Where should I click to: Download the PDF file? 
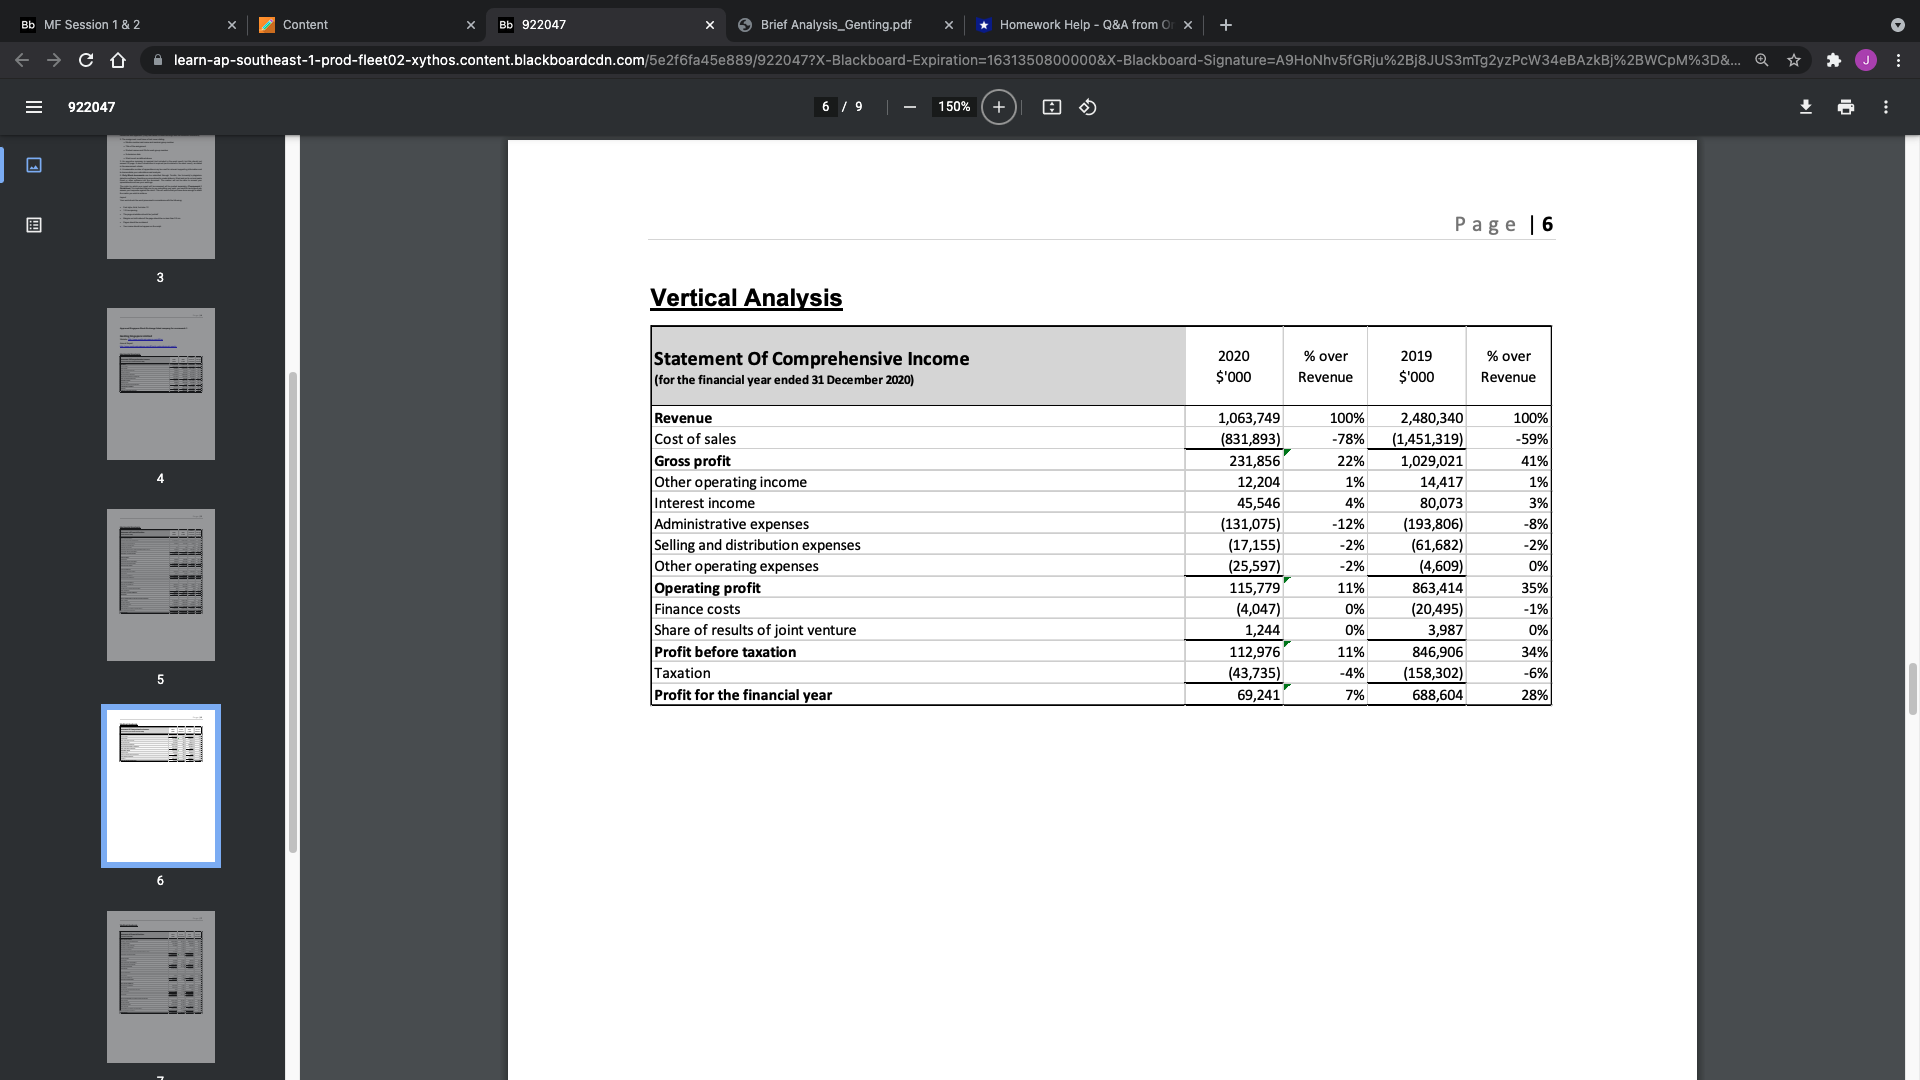click(x=1805, y=107)
